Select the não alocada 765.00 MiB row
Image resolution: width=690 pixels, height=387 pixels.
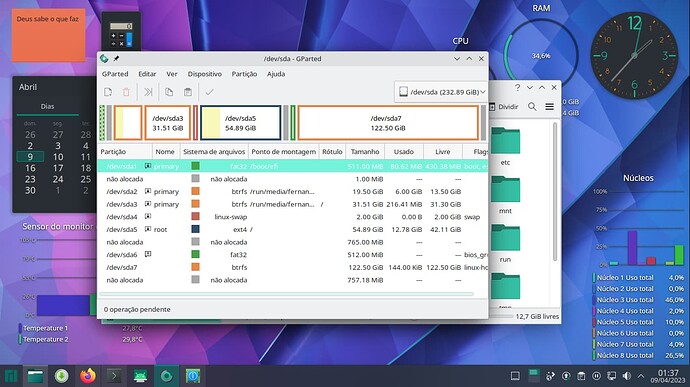click(x=293, y=242)
